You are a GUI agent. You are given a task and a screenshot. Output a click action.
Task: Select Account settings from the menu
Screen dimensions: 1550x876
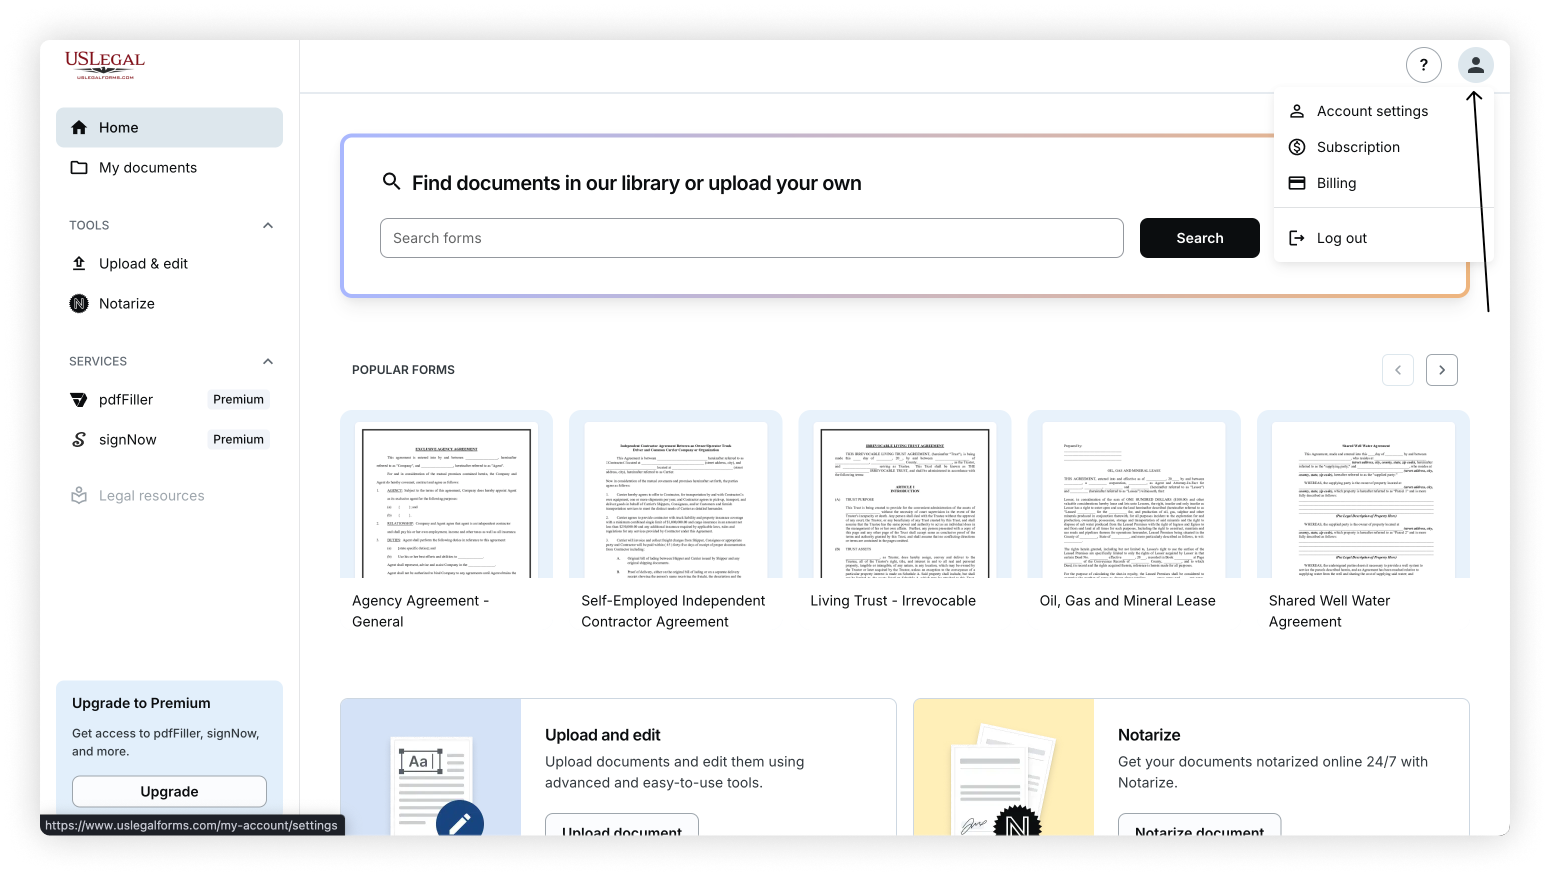click(1372, 111)
